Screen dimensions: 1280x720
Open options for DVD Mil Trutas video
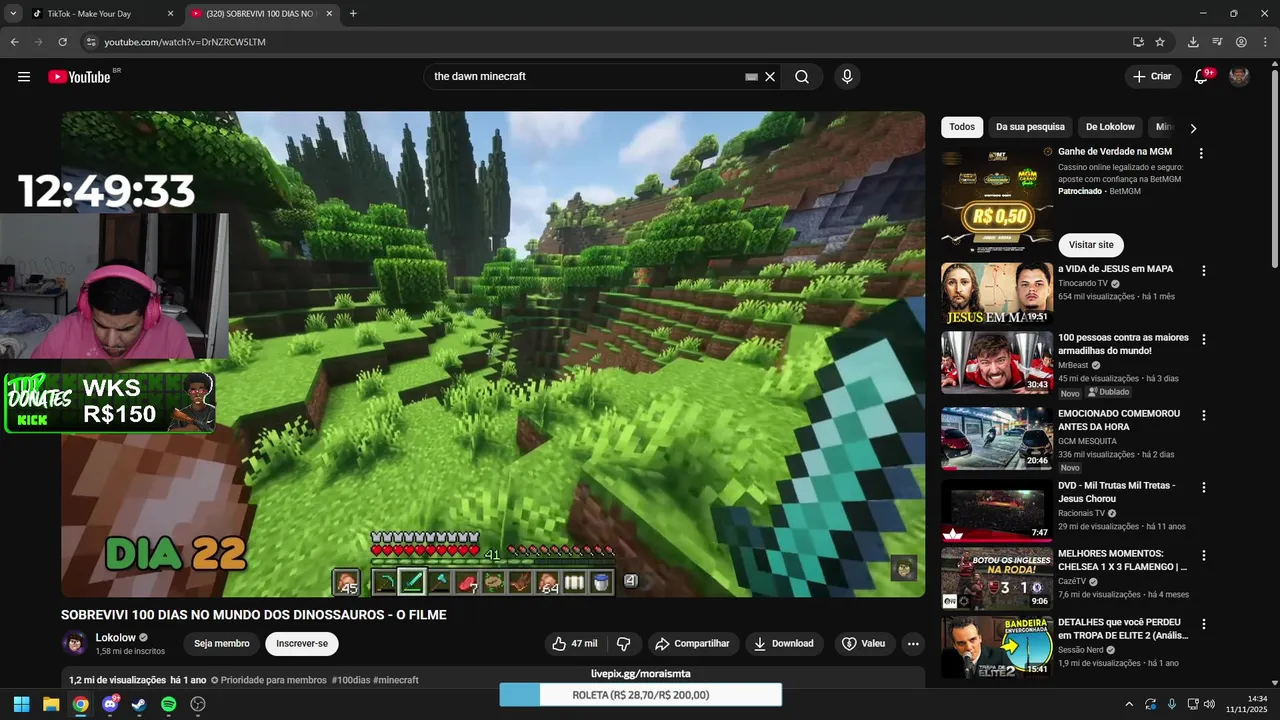[1204, 488]
